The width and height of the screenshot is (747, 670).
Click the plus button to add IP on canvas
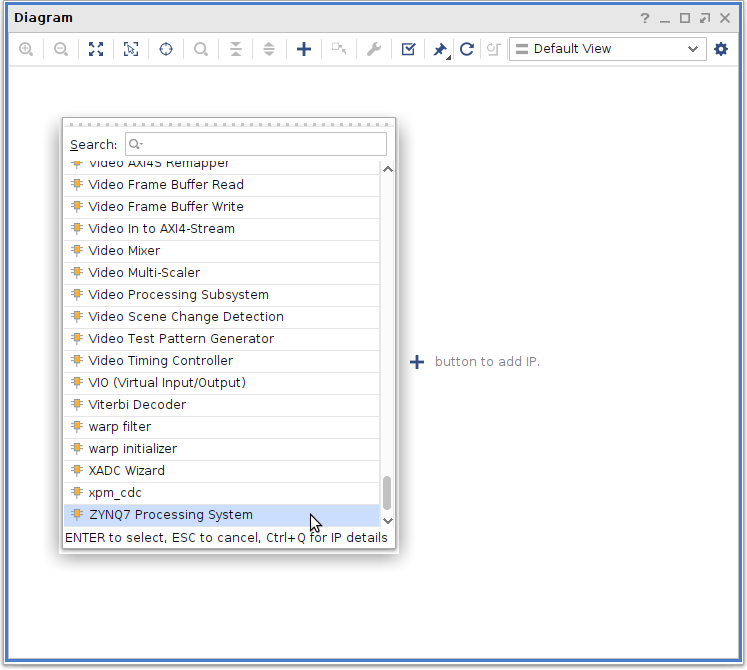coord(418,362)
